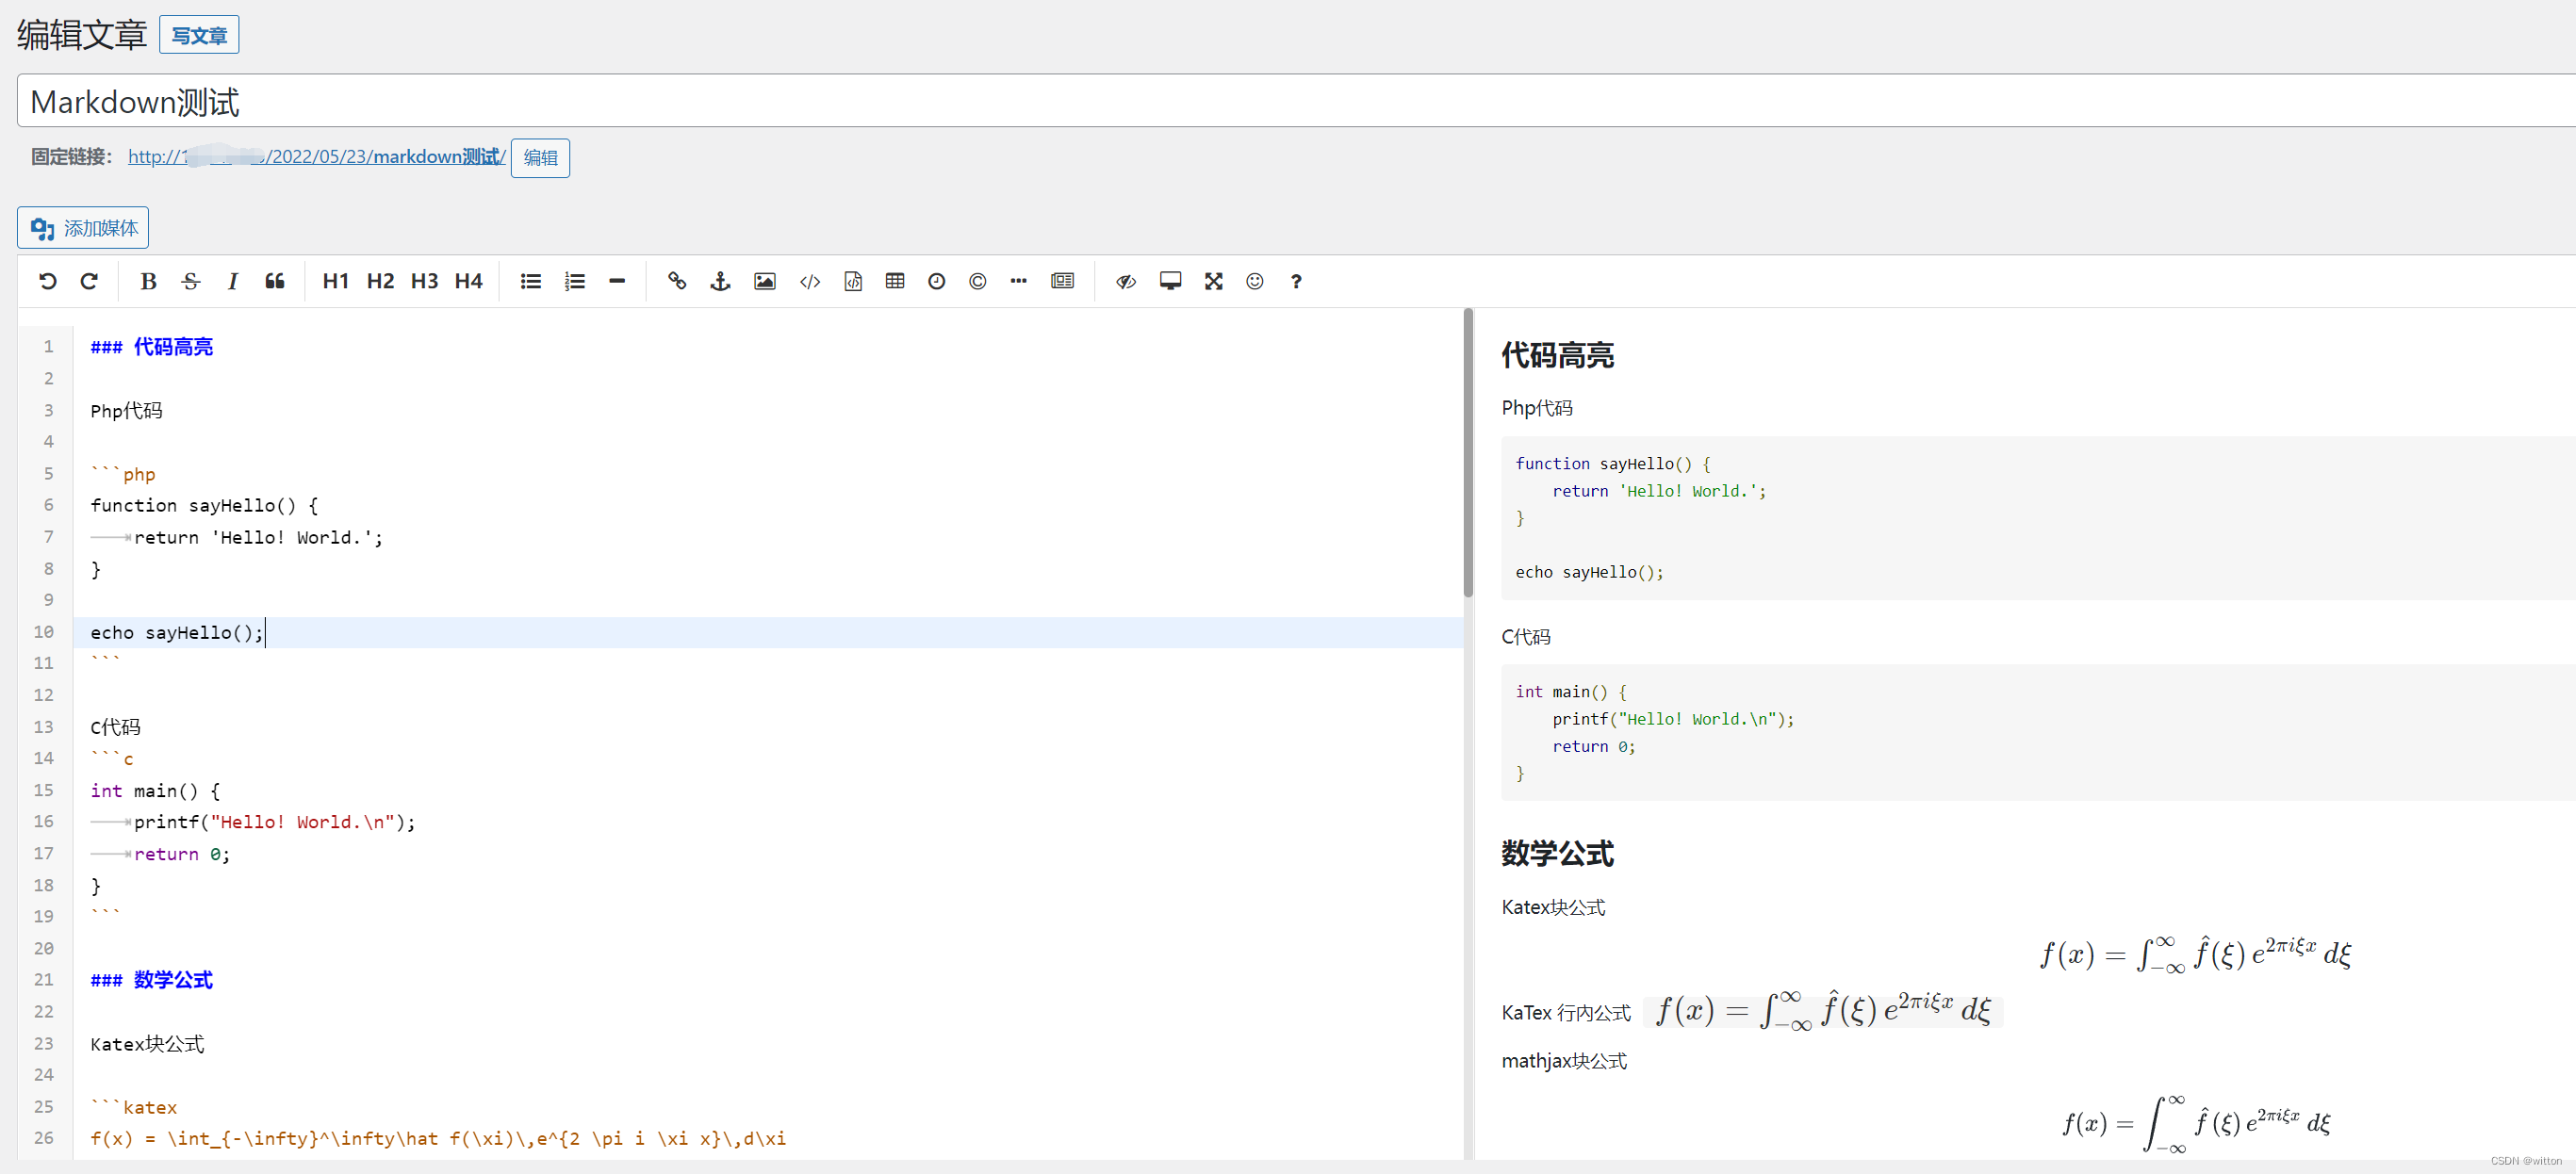This screenshot has width=2576, height=1174.
Task: Click the 写文章 button
Action: pos(199,35)
